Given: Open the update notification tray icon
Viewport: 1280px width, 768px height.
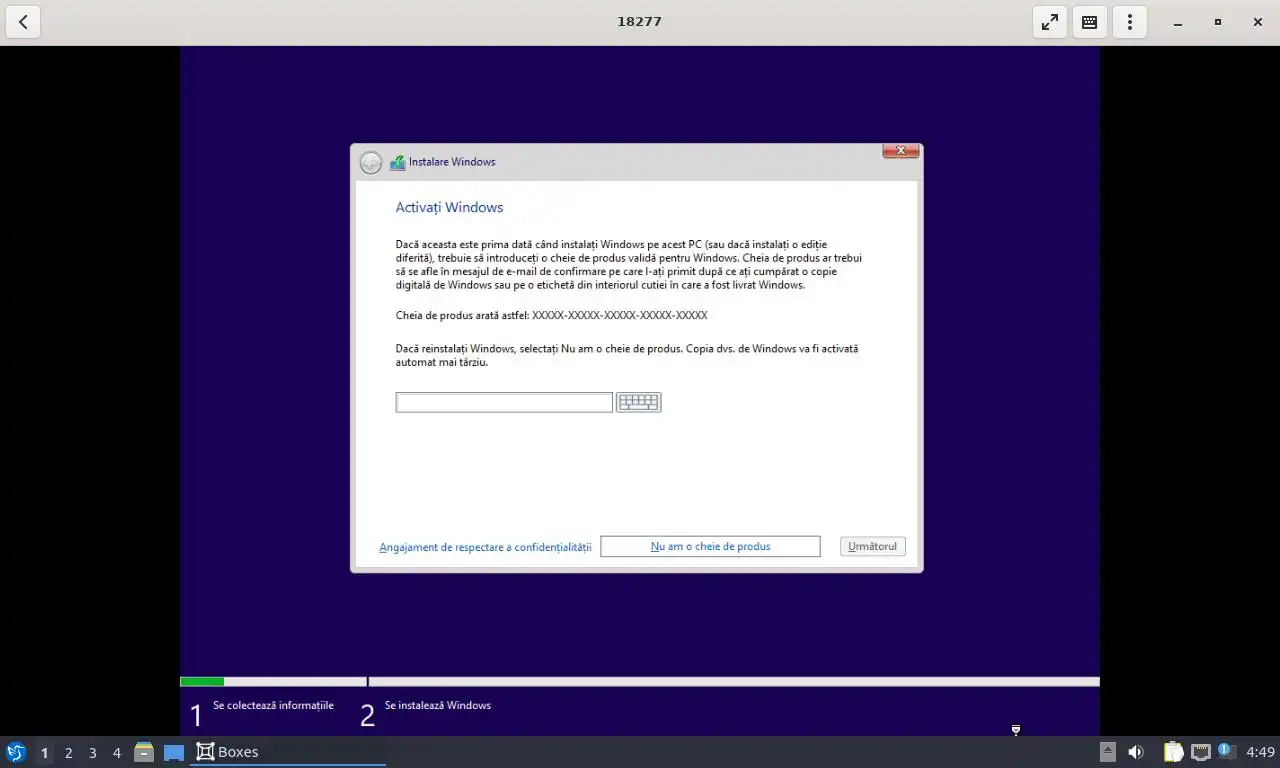Looking at the screenshot, I should [1226, 751].
